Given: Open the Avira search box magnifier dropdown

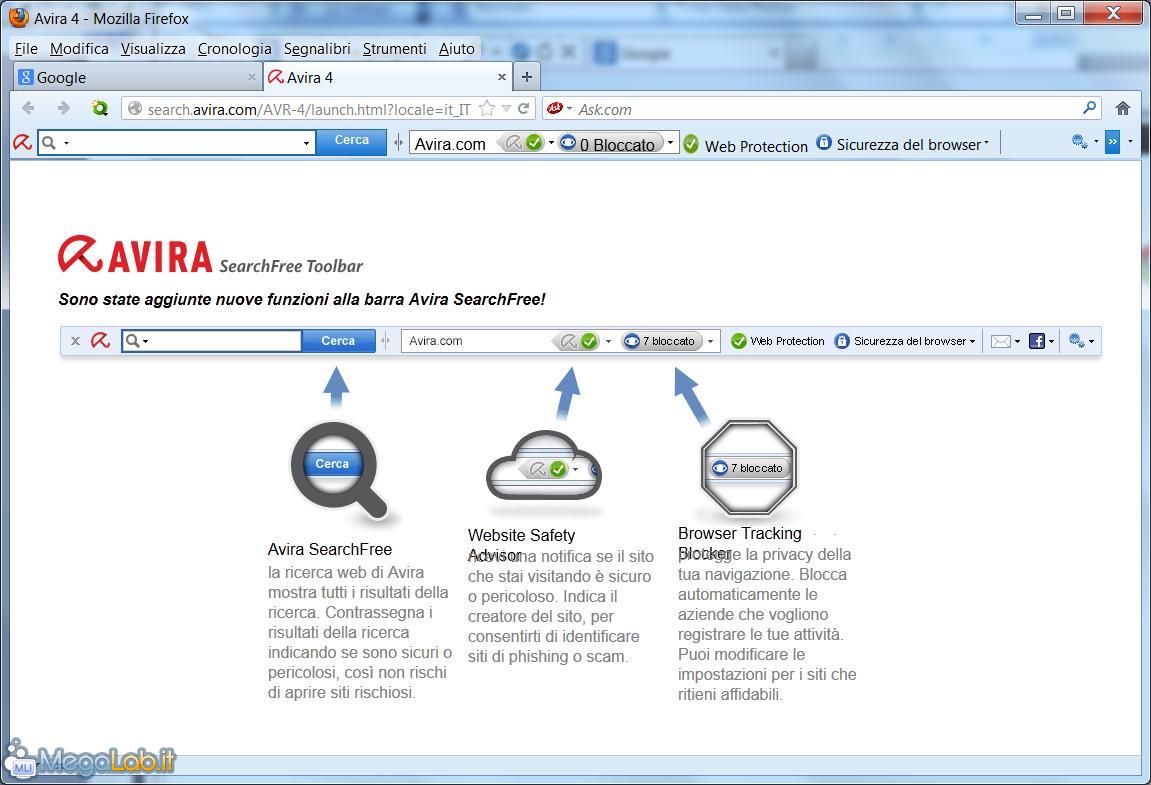Looking at the screenshot, I should [x=66, y=143].
